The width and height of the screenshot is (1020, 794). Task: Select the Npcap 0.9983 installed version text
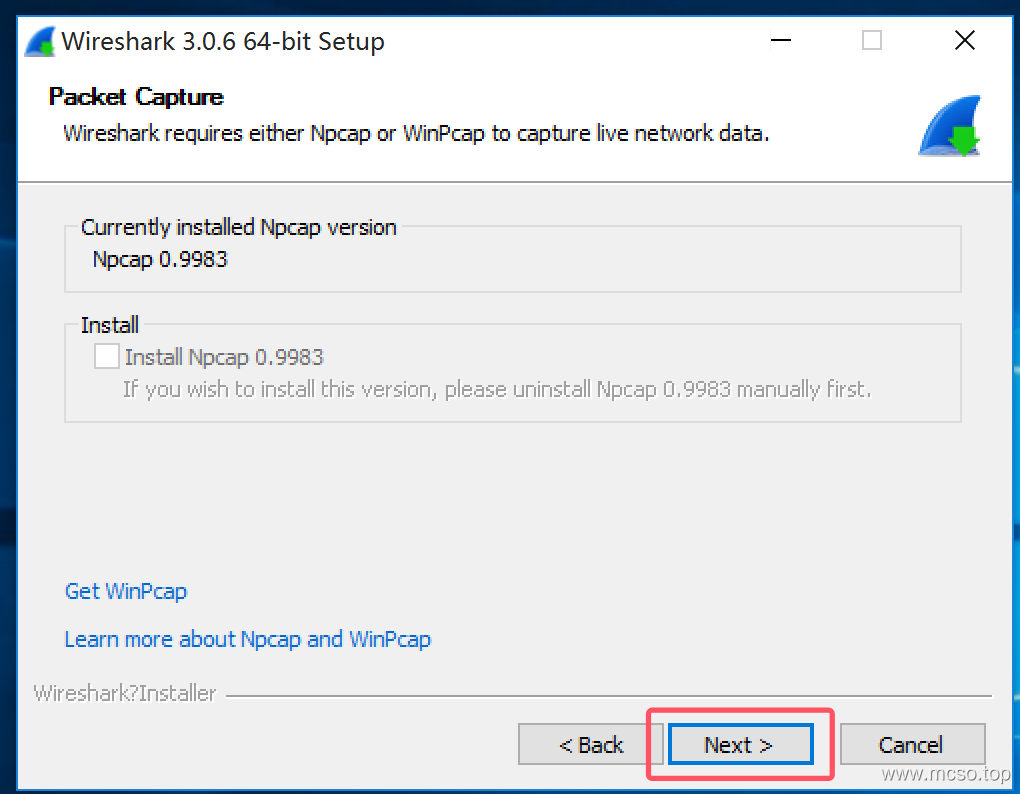[x=160, y=259]
